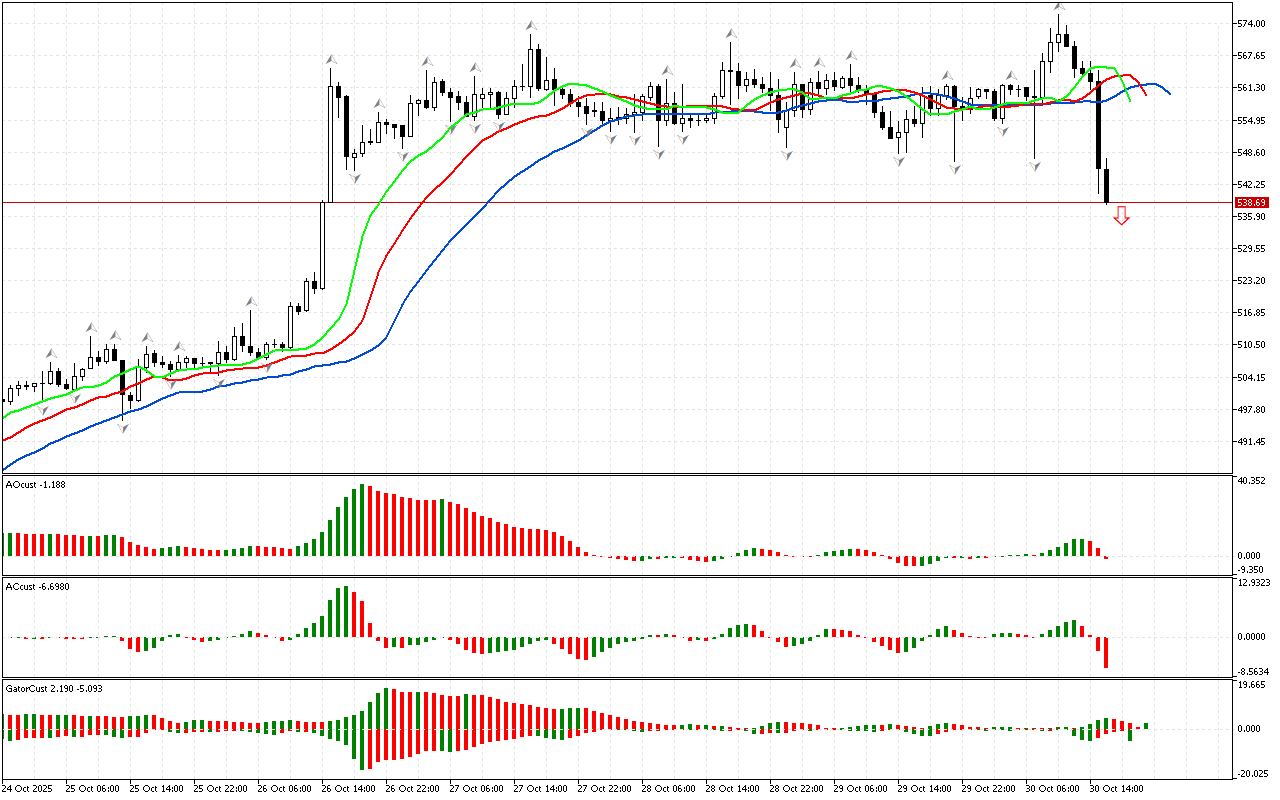Select the down fractal below the 25 Oct low
Viewport: 1280px width, 800px height.
[x=123, y=428]
